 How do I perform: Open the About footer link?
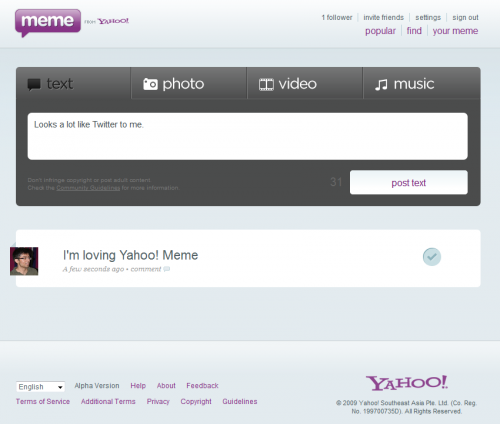pyautogui.click(x=166, y=386)
